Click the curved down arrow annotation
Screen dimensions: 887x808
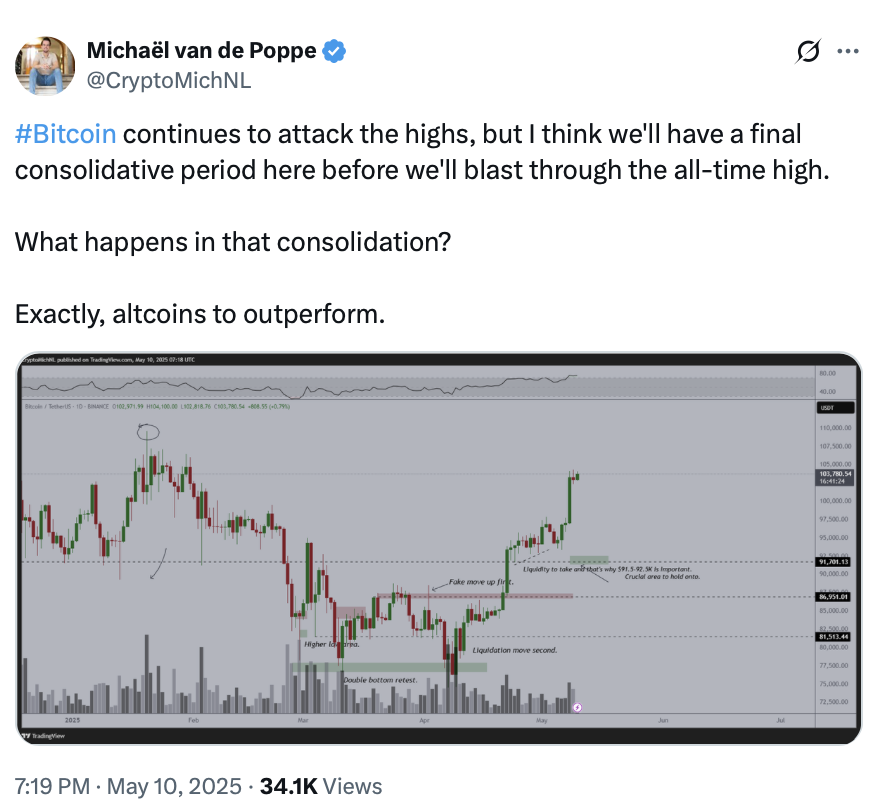[158, 563]
